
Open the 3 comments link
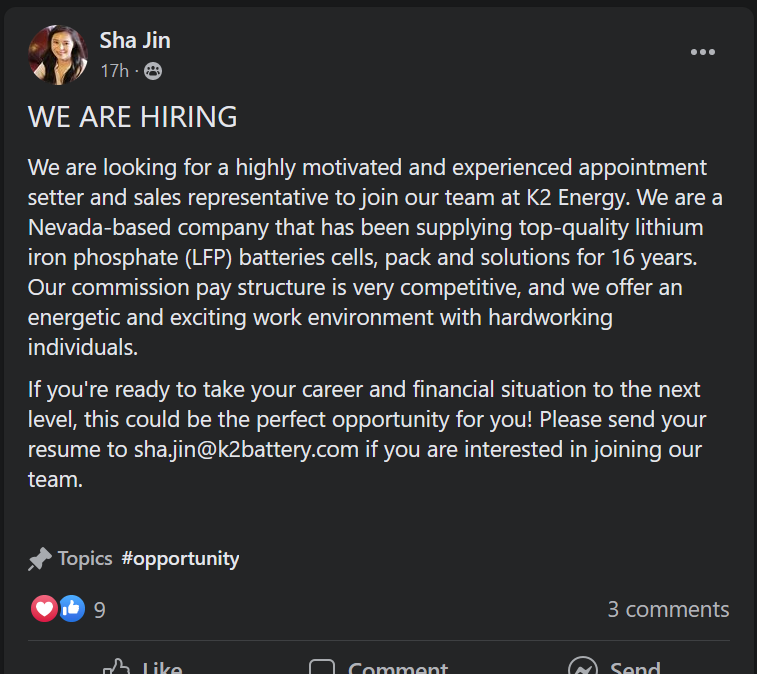[x=668, y=609]
